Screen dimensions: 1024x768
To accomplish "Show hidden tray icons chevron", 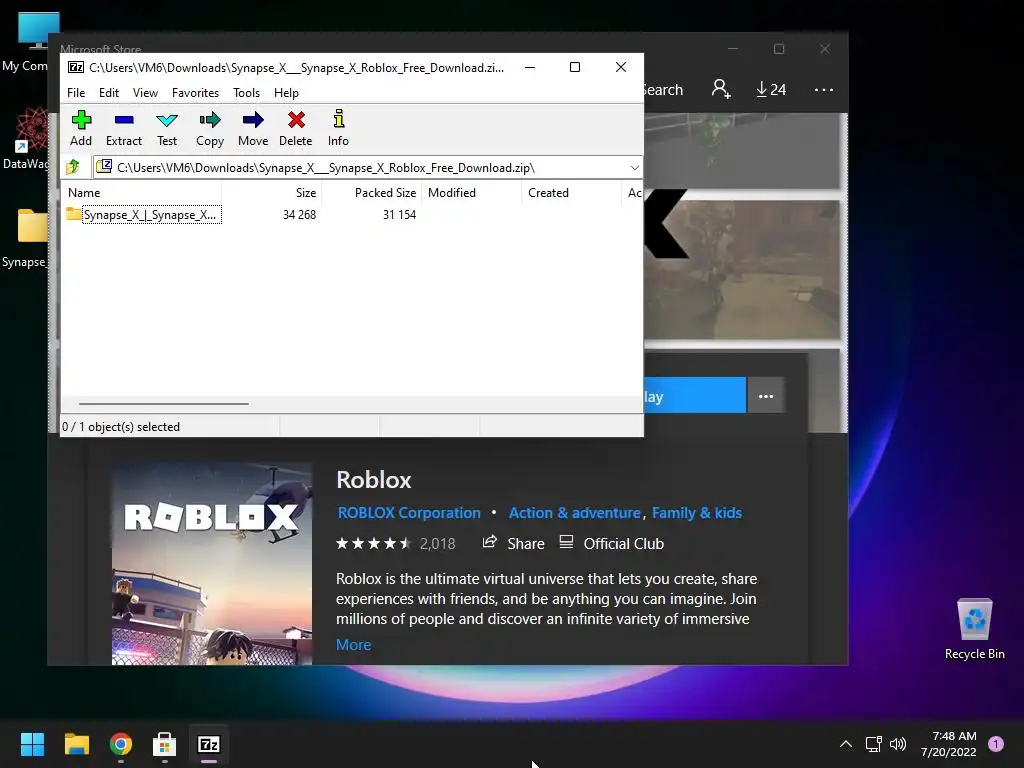I will (846, 744).
